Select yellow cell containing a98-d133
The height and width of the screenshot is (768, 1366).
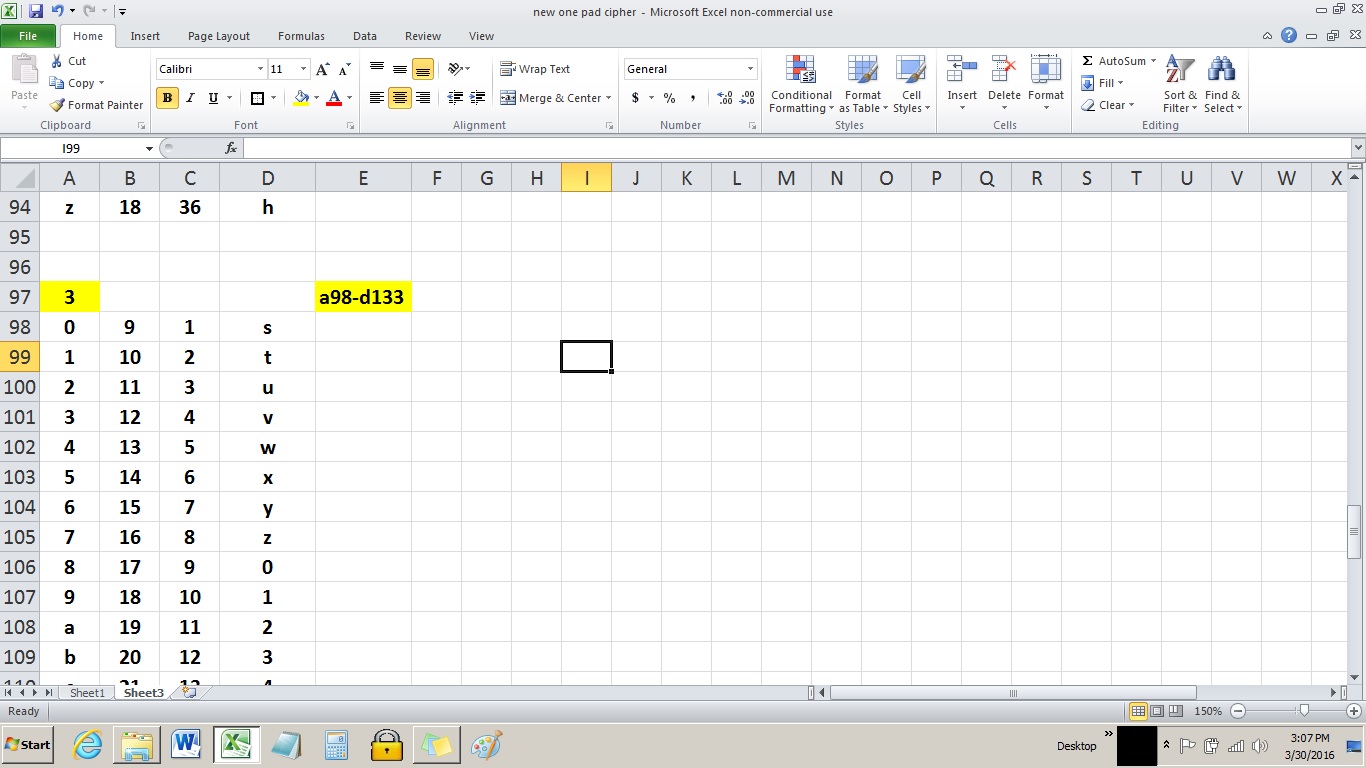(x=363, y=297)
